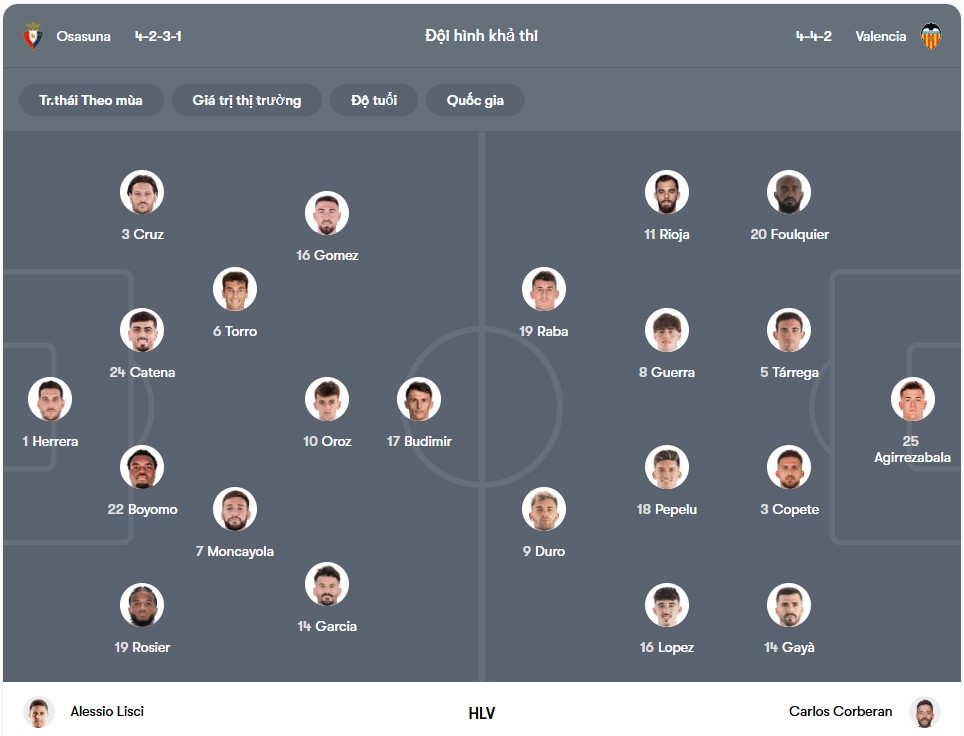The height and width of the screenshot is (736, 964).
Task: Open Guerra's player portrait
Action: [x=666, y=330]
